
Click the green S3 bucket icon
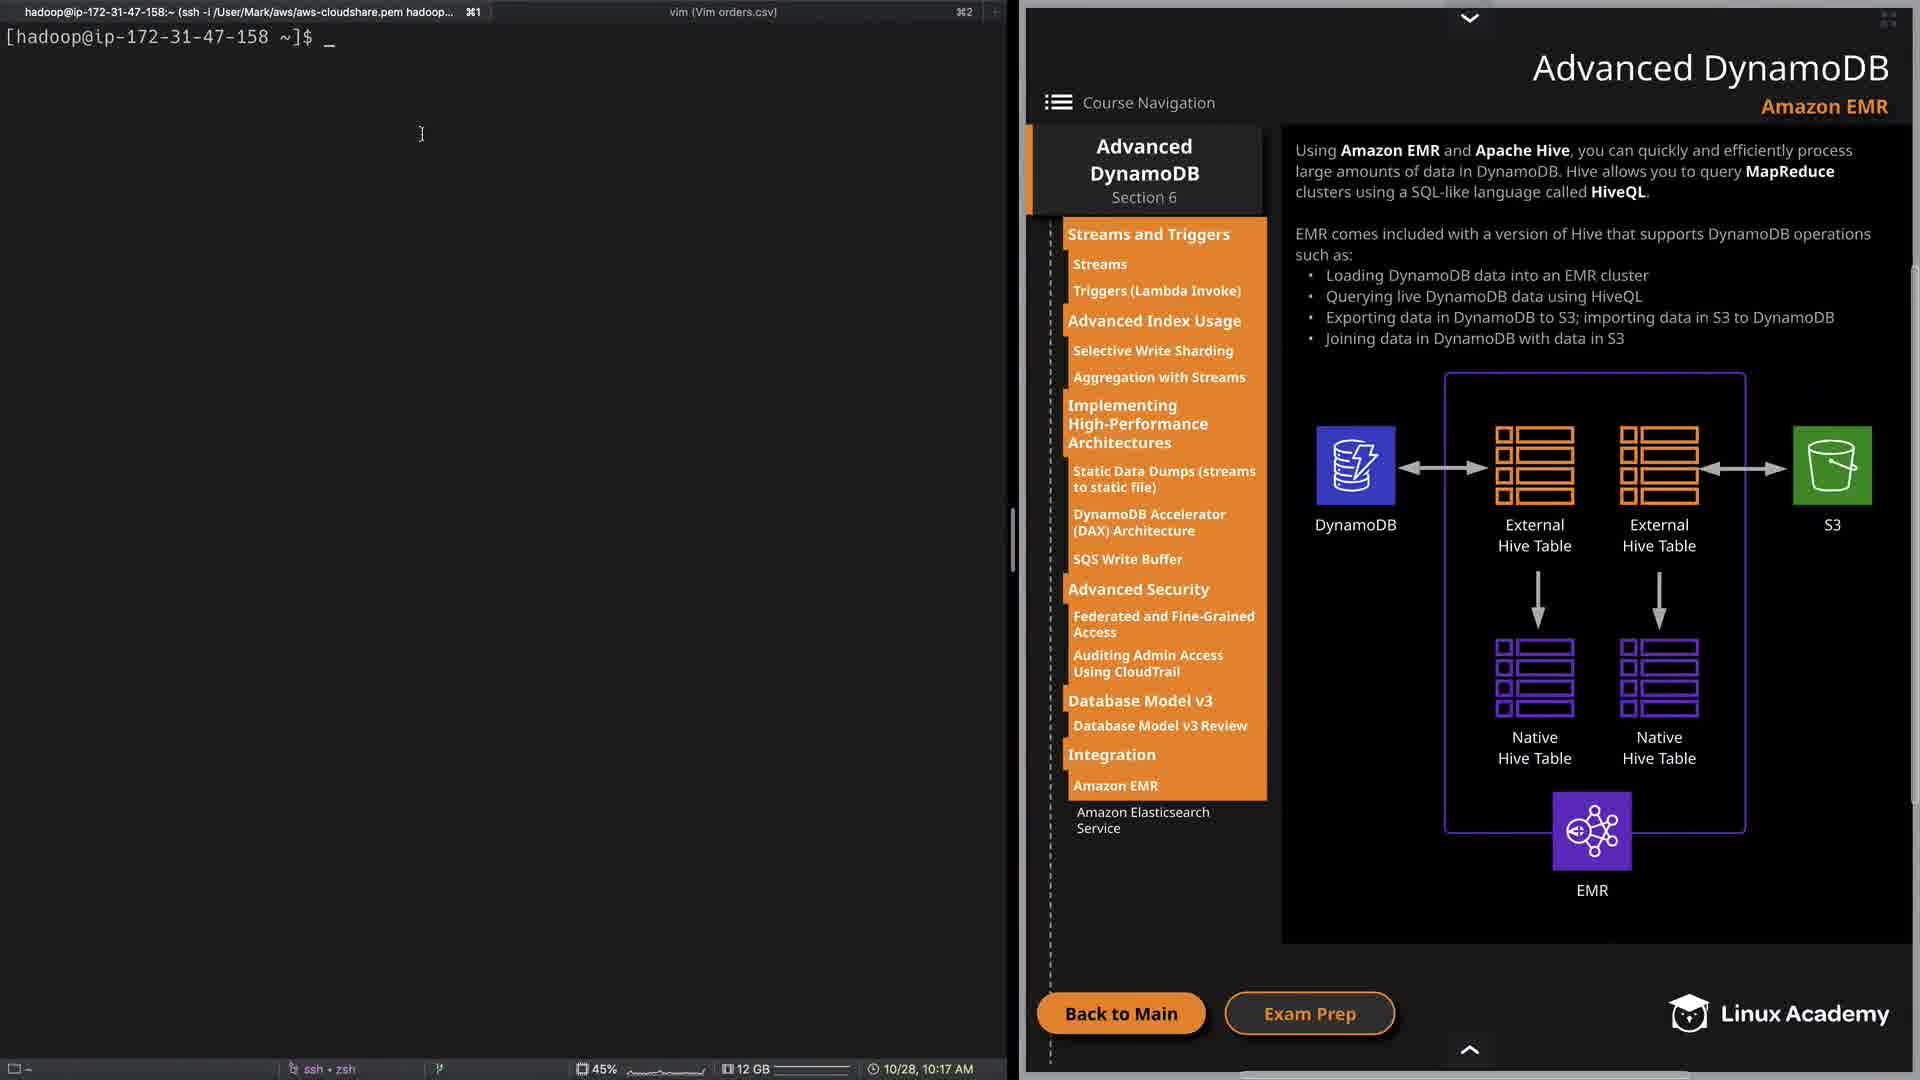pos(1831,465)
